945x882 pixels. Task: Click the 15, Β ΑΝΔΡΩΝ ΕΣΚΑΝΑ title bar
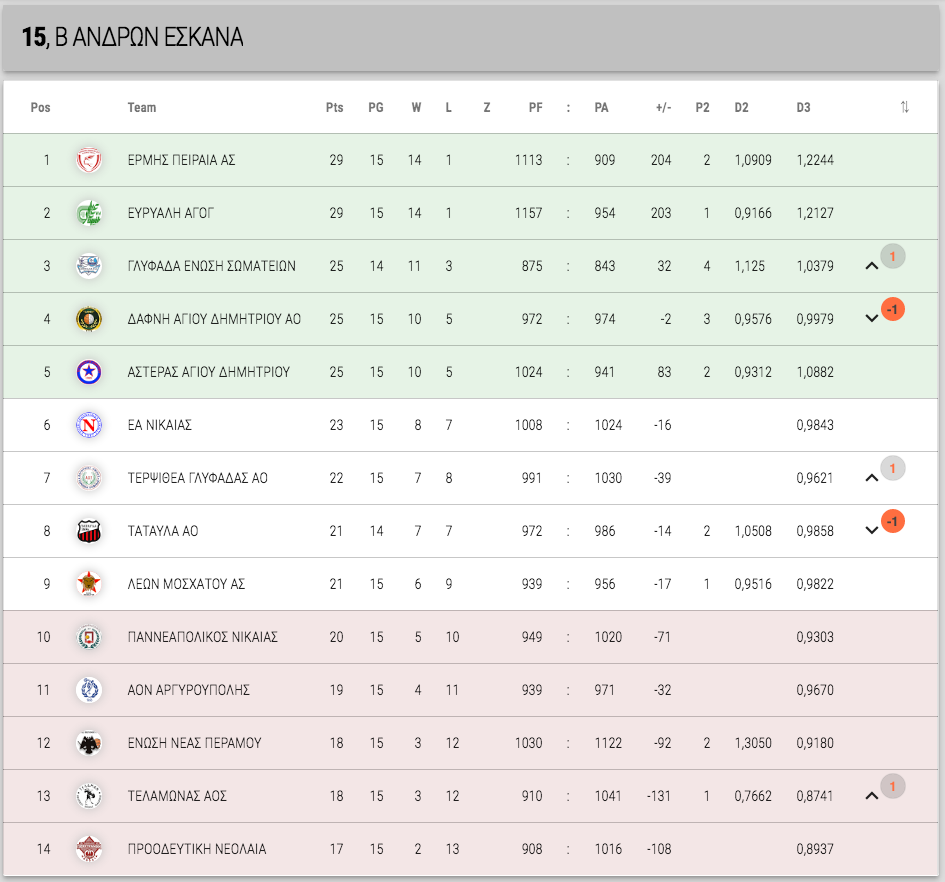(470, 37)
